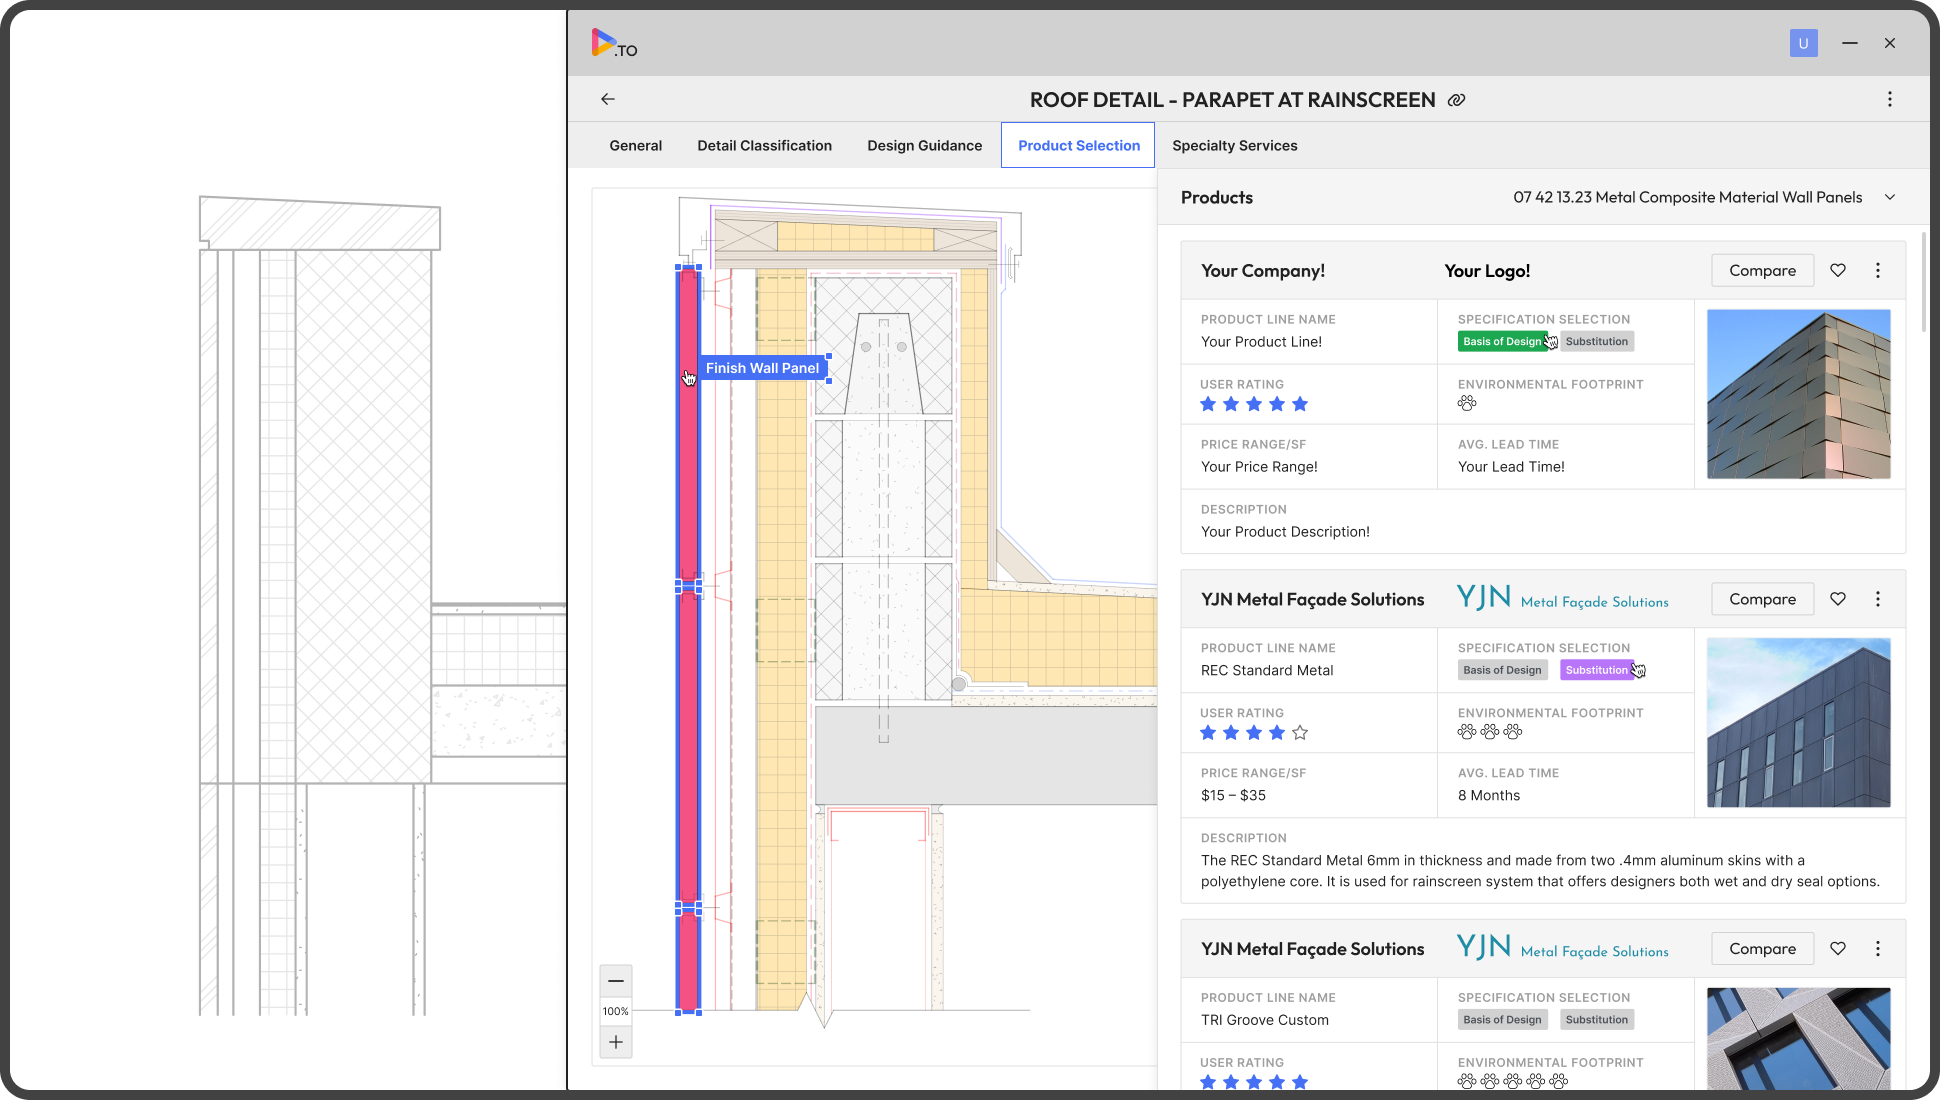Open the Specialty Services tab
The image size is (1940, 1100).
(x=1234, y=146)
